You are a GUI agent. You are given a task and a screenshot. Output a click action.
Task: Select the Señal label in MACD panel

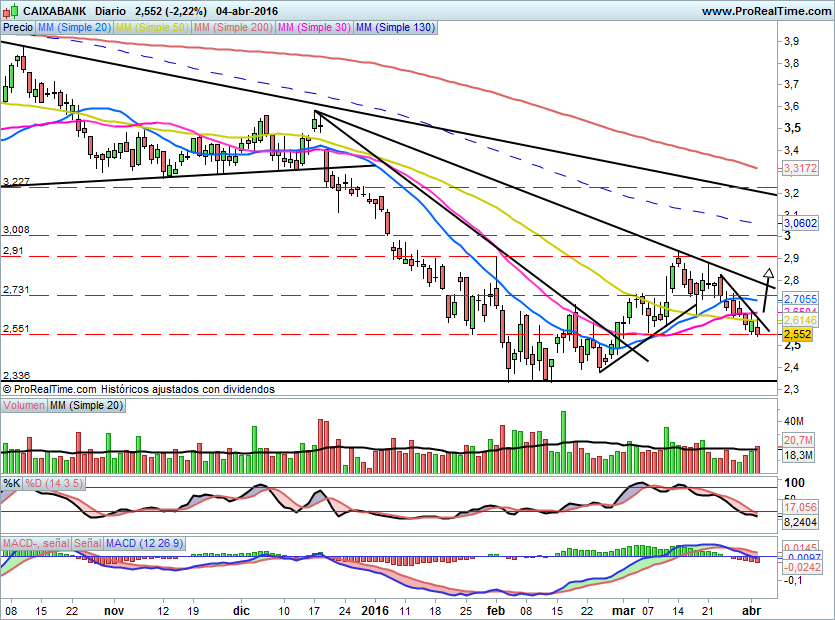pyautogui.click(x=87, y=543)
